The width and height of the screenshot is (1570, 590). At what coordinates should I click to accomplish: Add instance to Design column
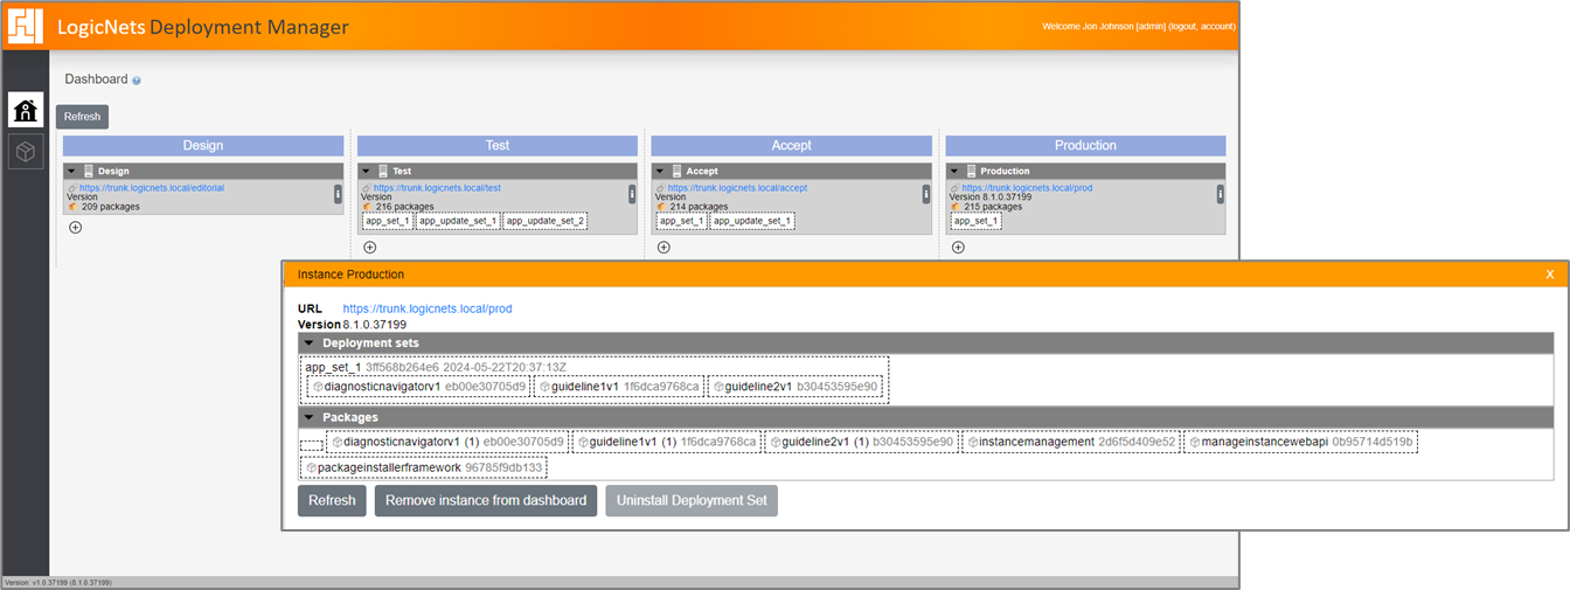click(76, 227)
